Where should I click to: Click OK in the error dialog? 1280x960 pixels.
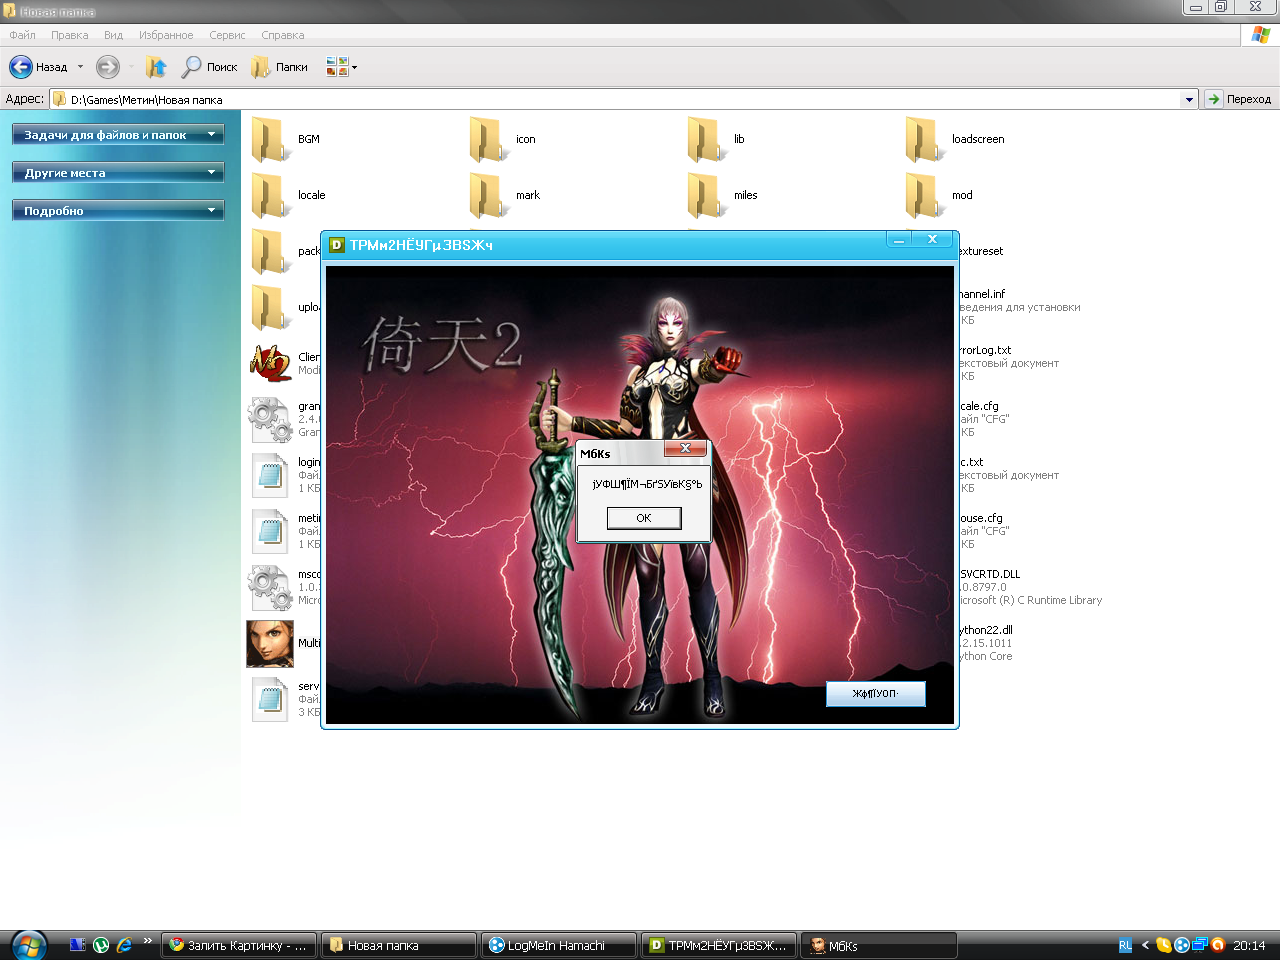644,518
